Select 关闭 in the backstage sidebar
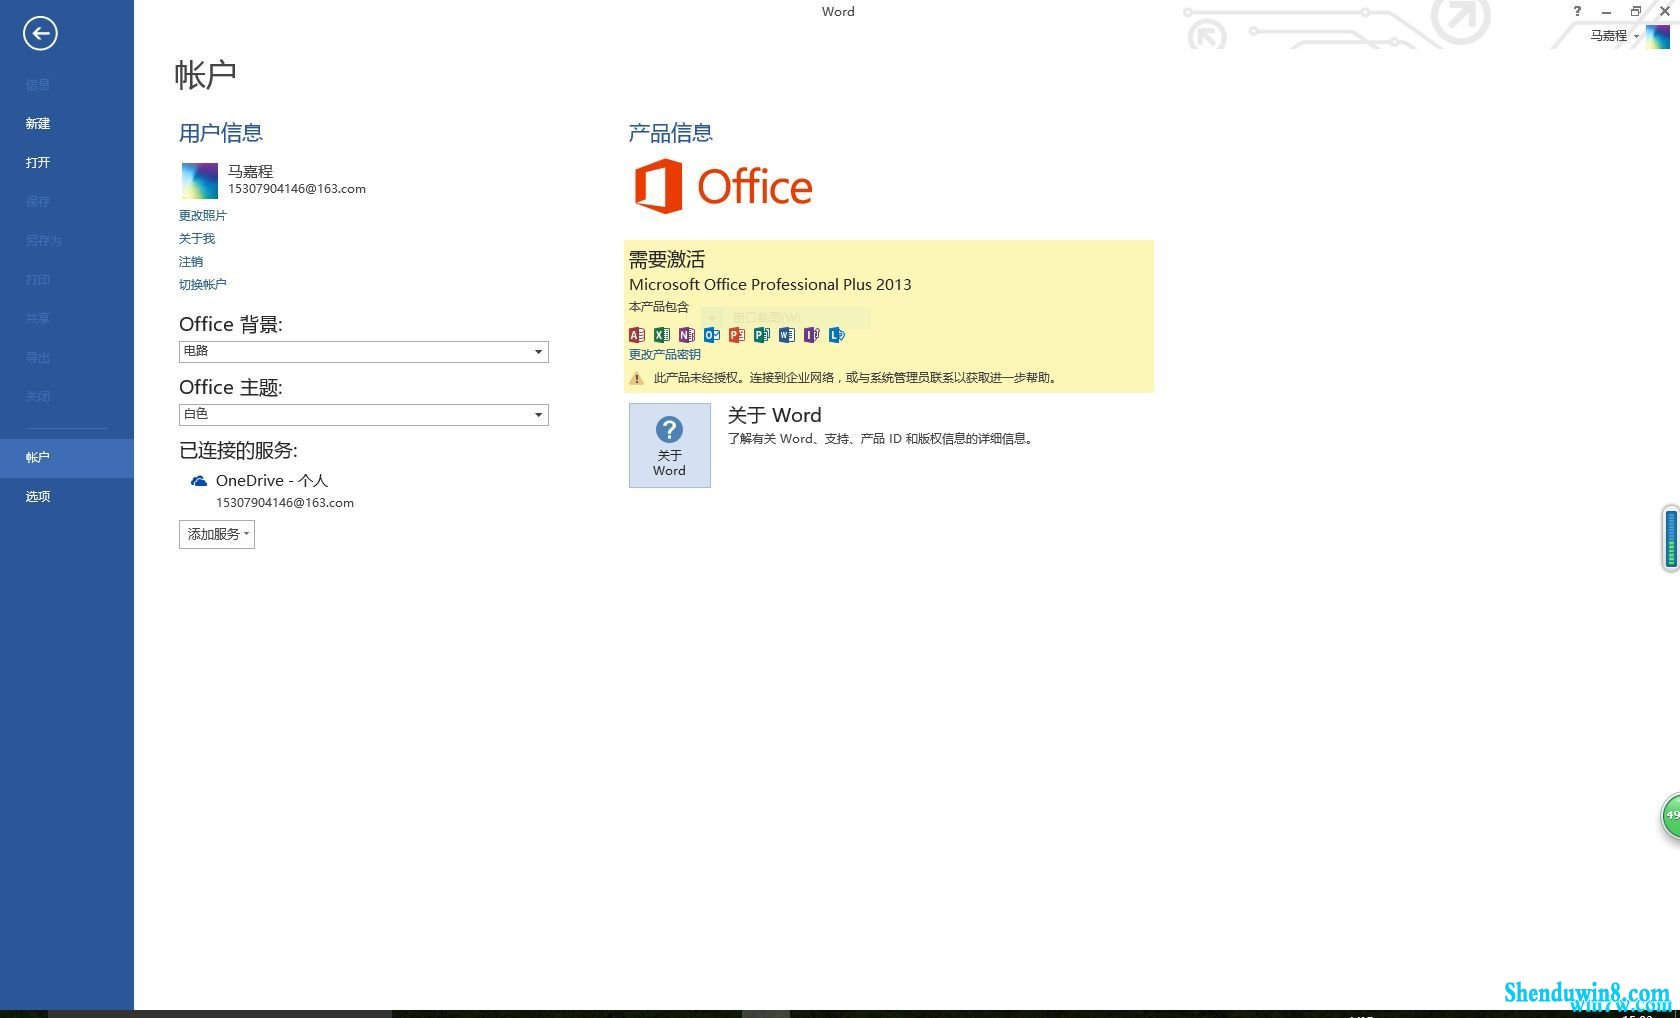 [67, 396]
